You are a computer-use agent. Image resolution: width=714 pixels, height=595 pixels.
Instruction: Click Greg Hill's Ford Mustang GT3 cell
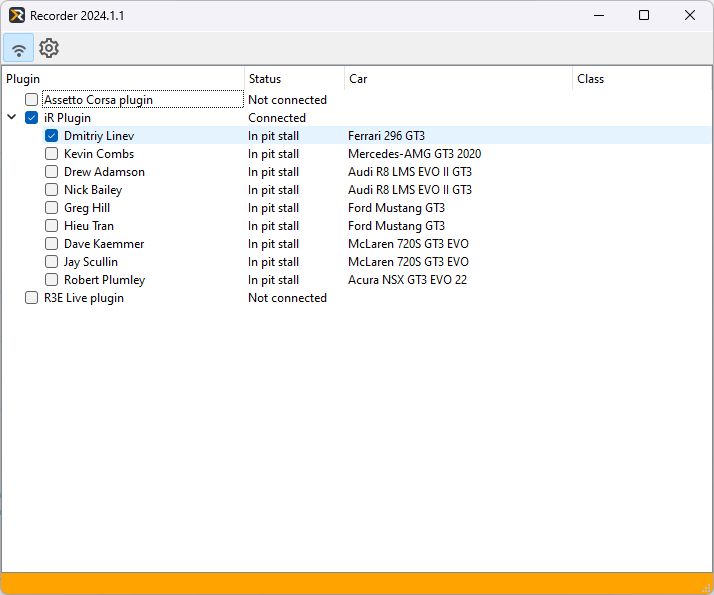coord(396,208)
